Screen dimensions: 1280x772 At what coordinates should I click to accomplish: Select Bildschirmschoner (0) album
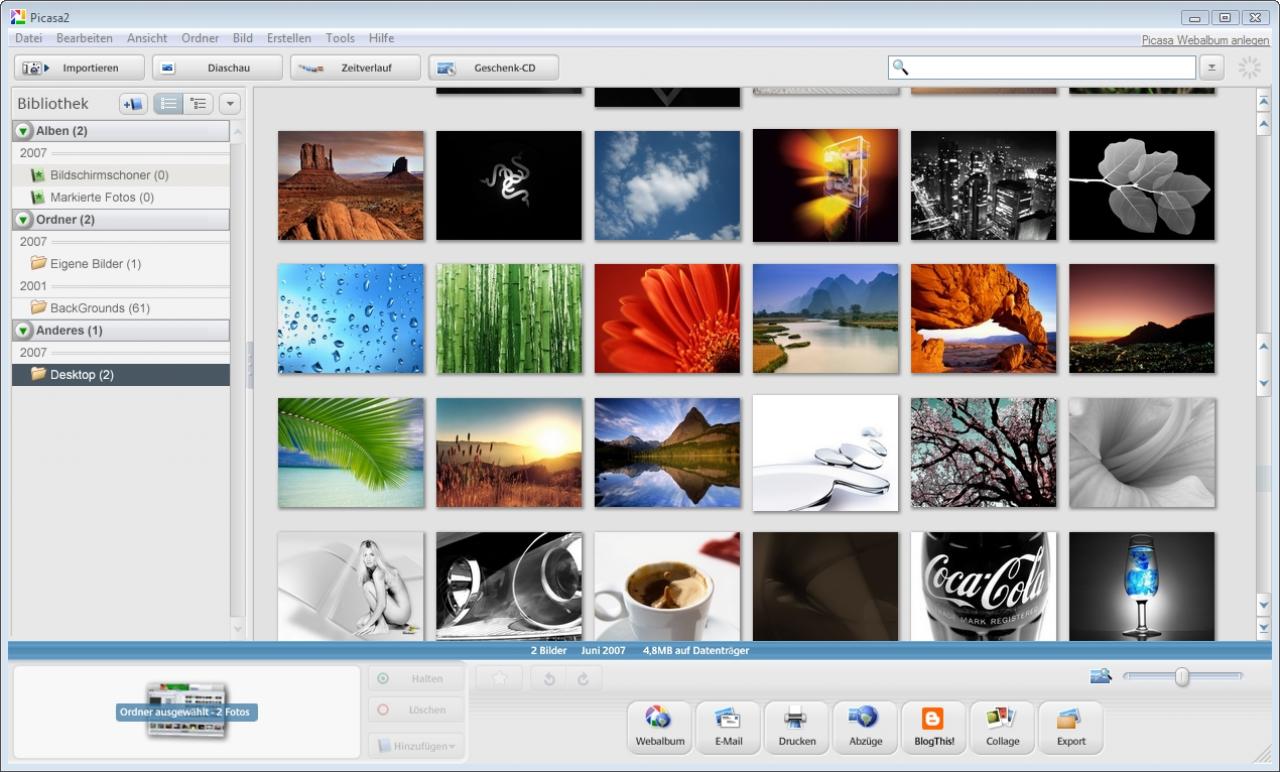pyautogui.click(x=121, y=175)
